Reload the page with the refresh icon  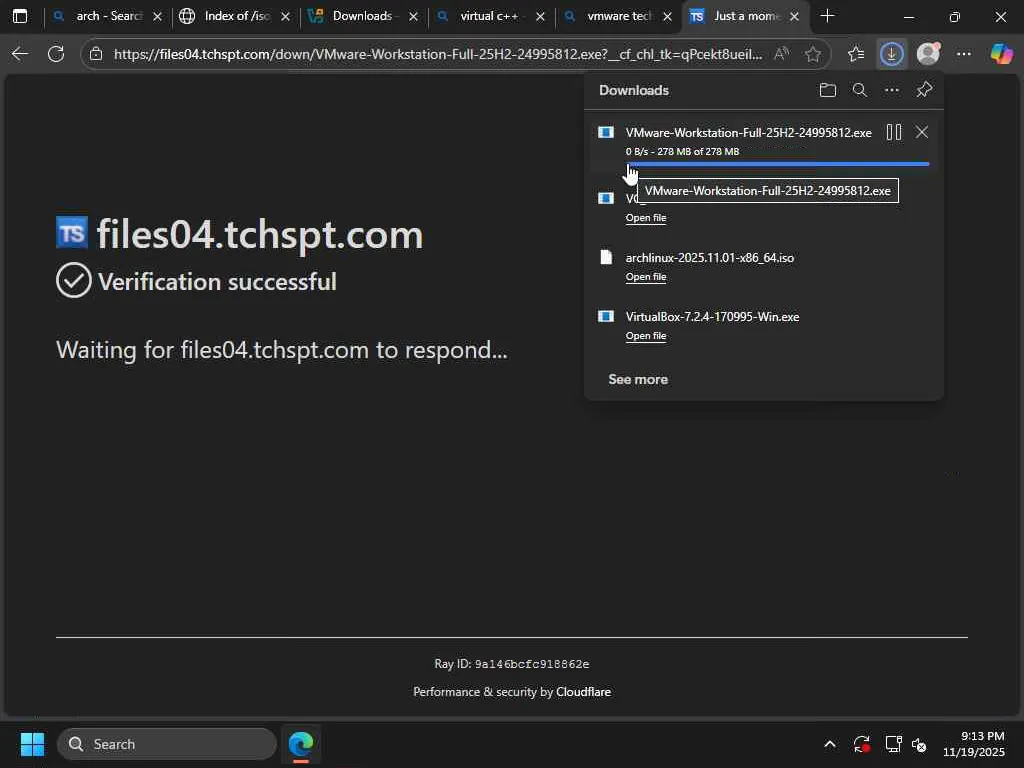(56, 54)
